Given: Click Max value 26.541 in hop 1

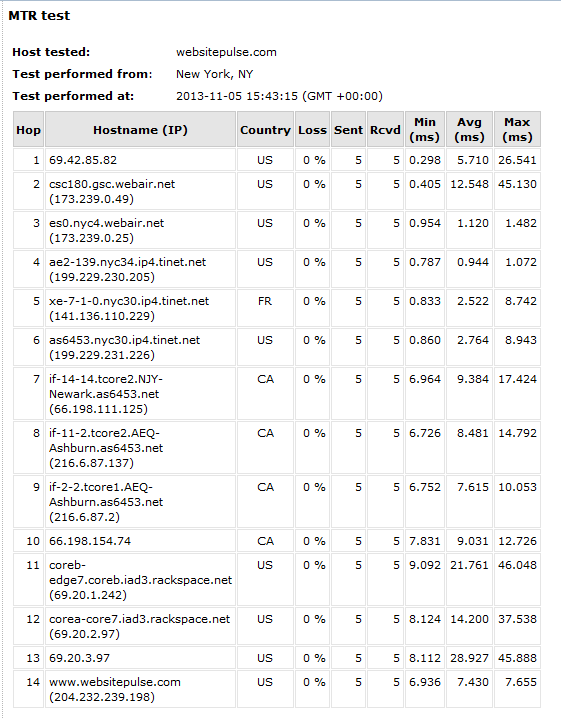Looking at the screenshot, I should (x=517, y=160).
